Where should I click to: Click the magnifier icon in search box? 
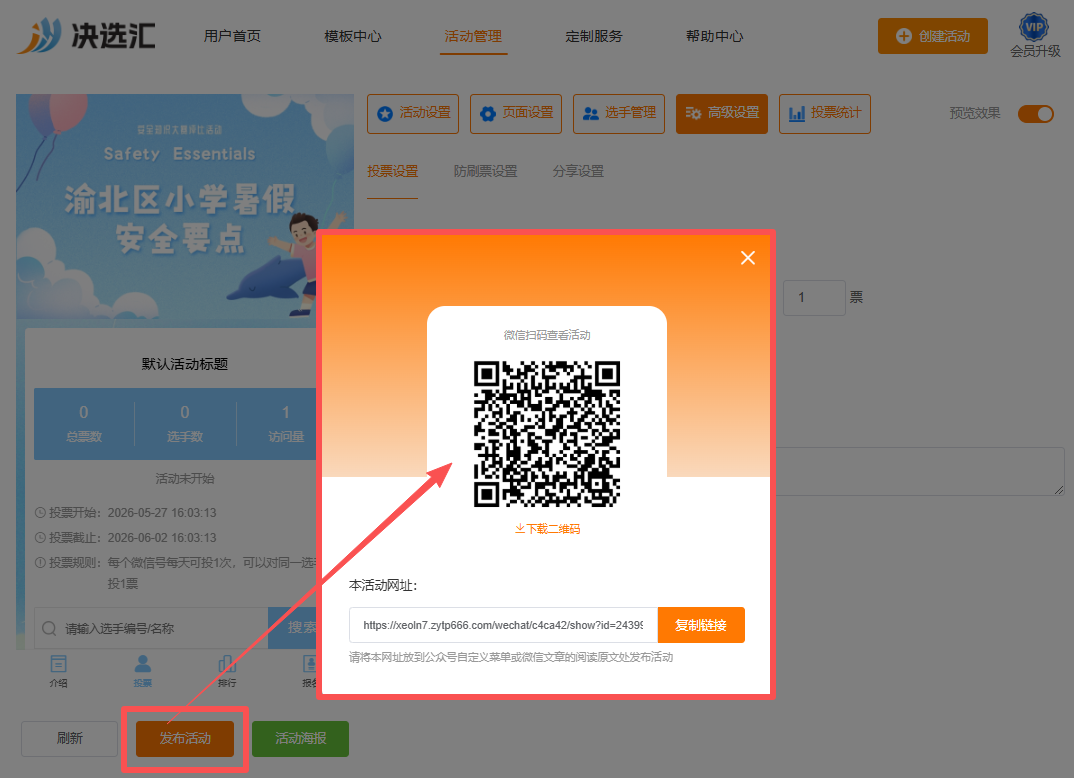tap(49, 629)
